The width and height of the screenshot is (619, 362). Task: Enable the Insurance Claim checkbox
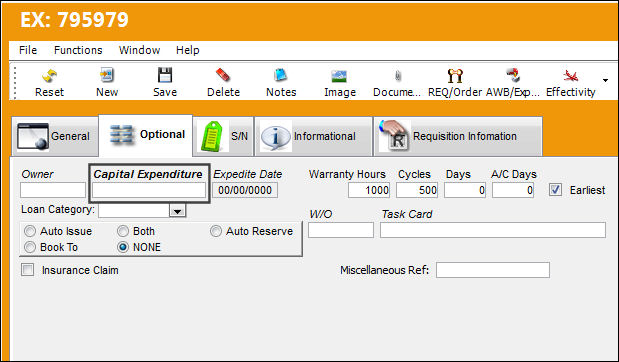pos(27,270)
